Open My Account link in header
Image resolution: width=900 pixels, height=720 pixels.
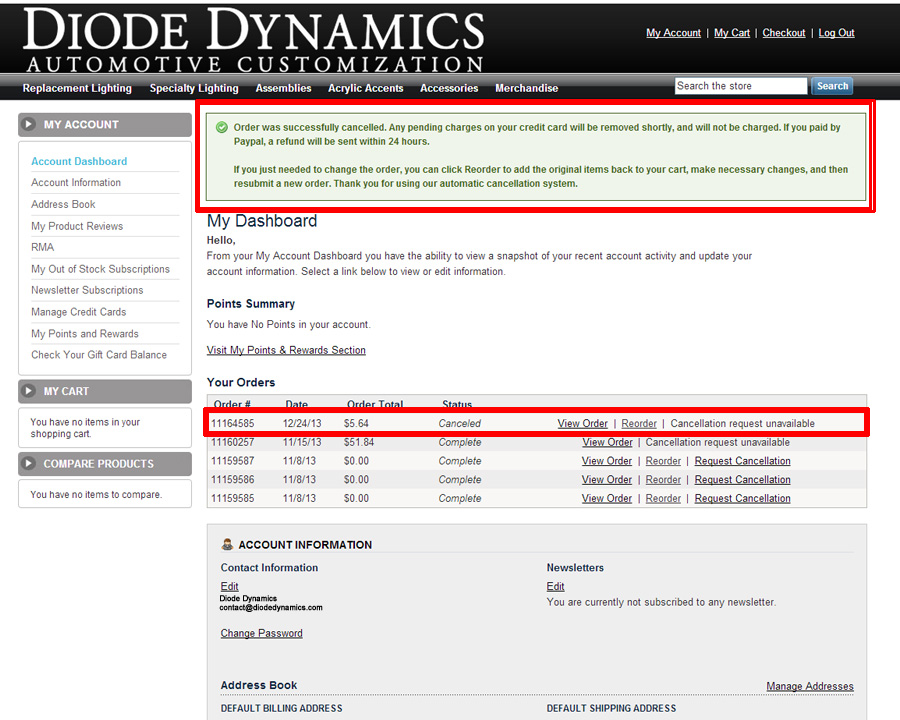click(x=673, y=33)
